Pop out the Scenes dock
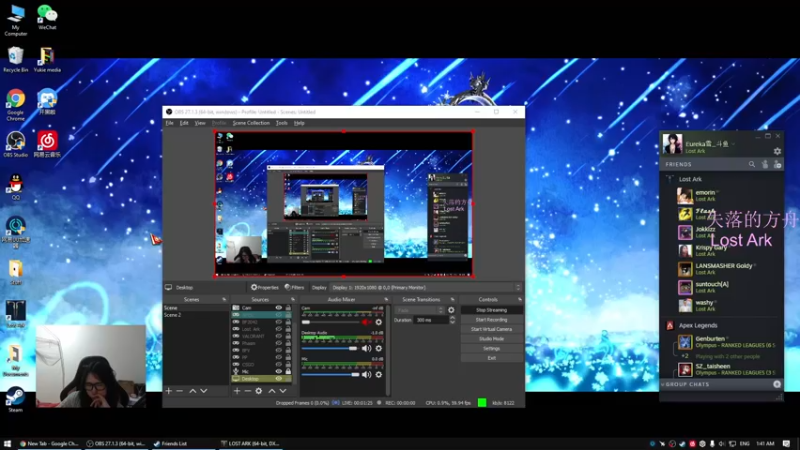Viewport: 800px width, 450px height. coord(224,299)
